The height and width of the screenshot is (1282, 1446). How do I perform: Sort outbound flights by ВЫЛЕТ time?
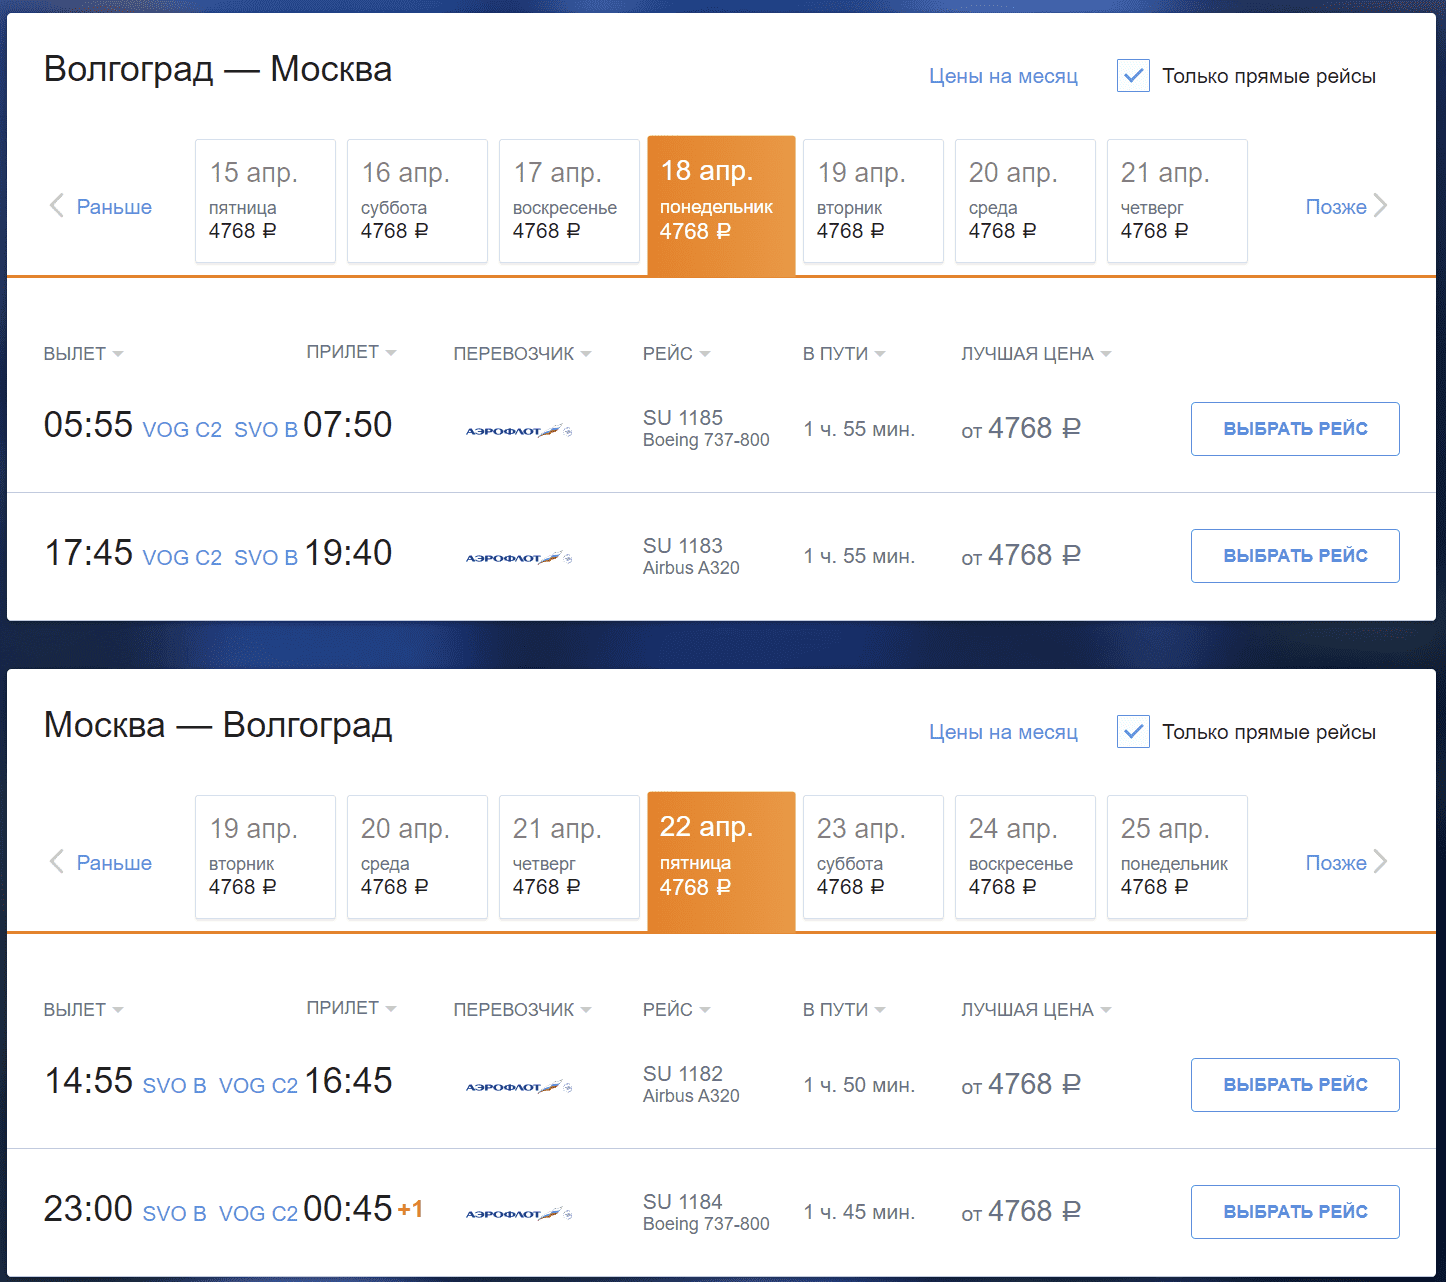coord(83,354)
